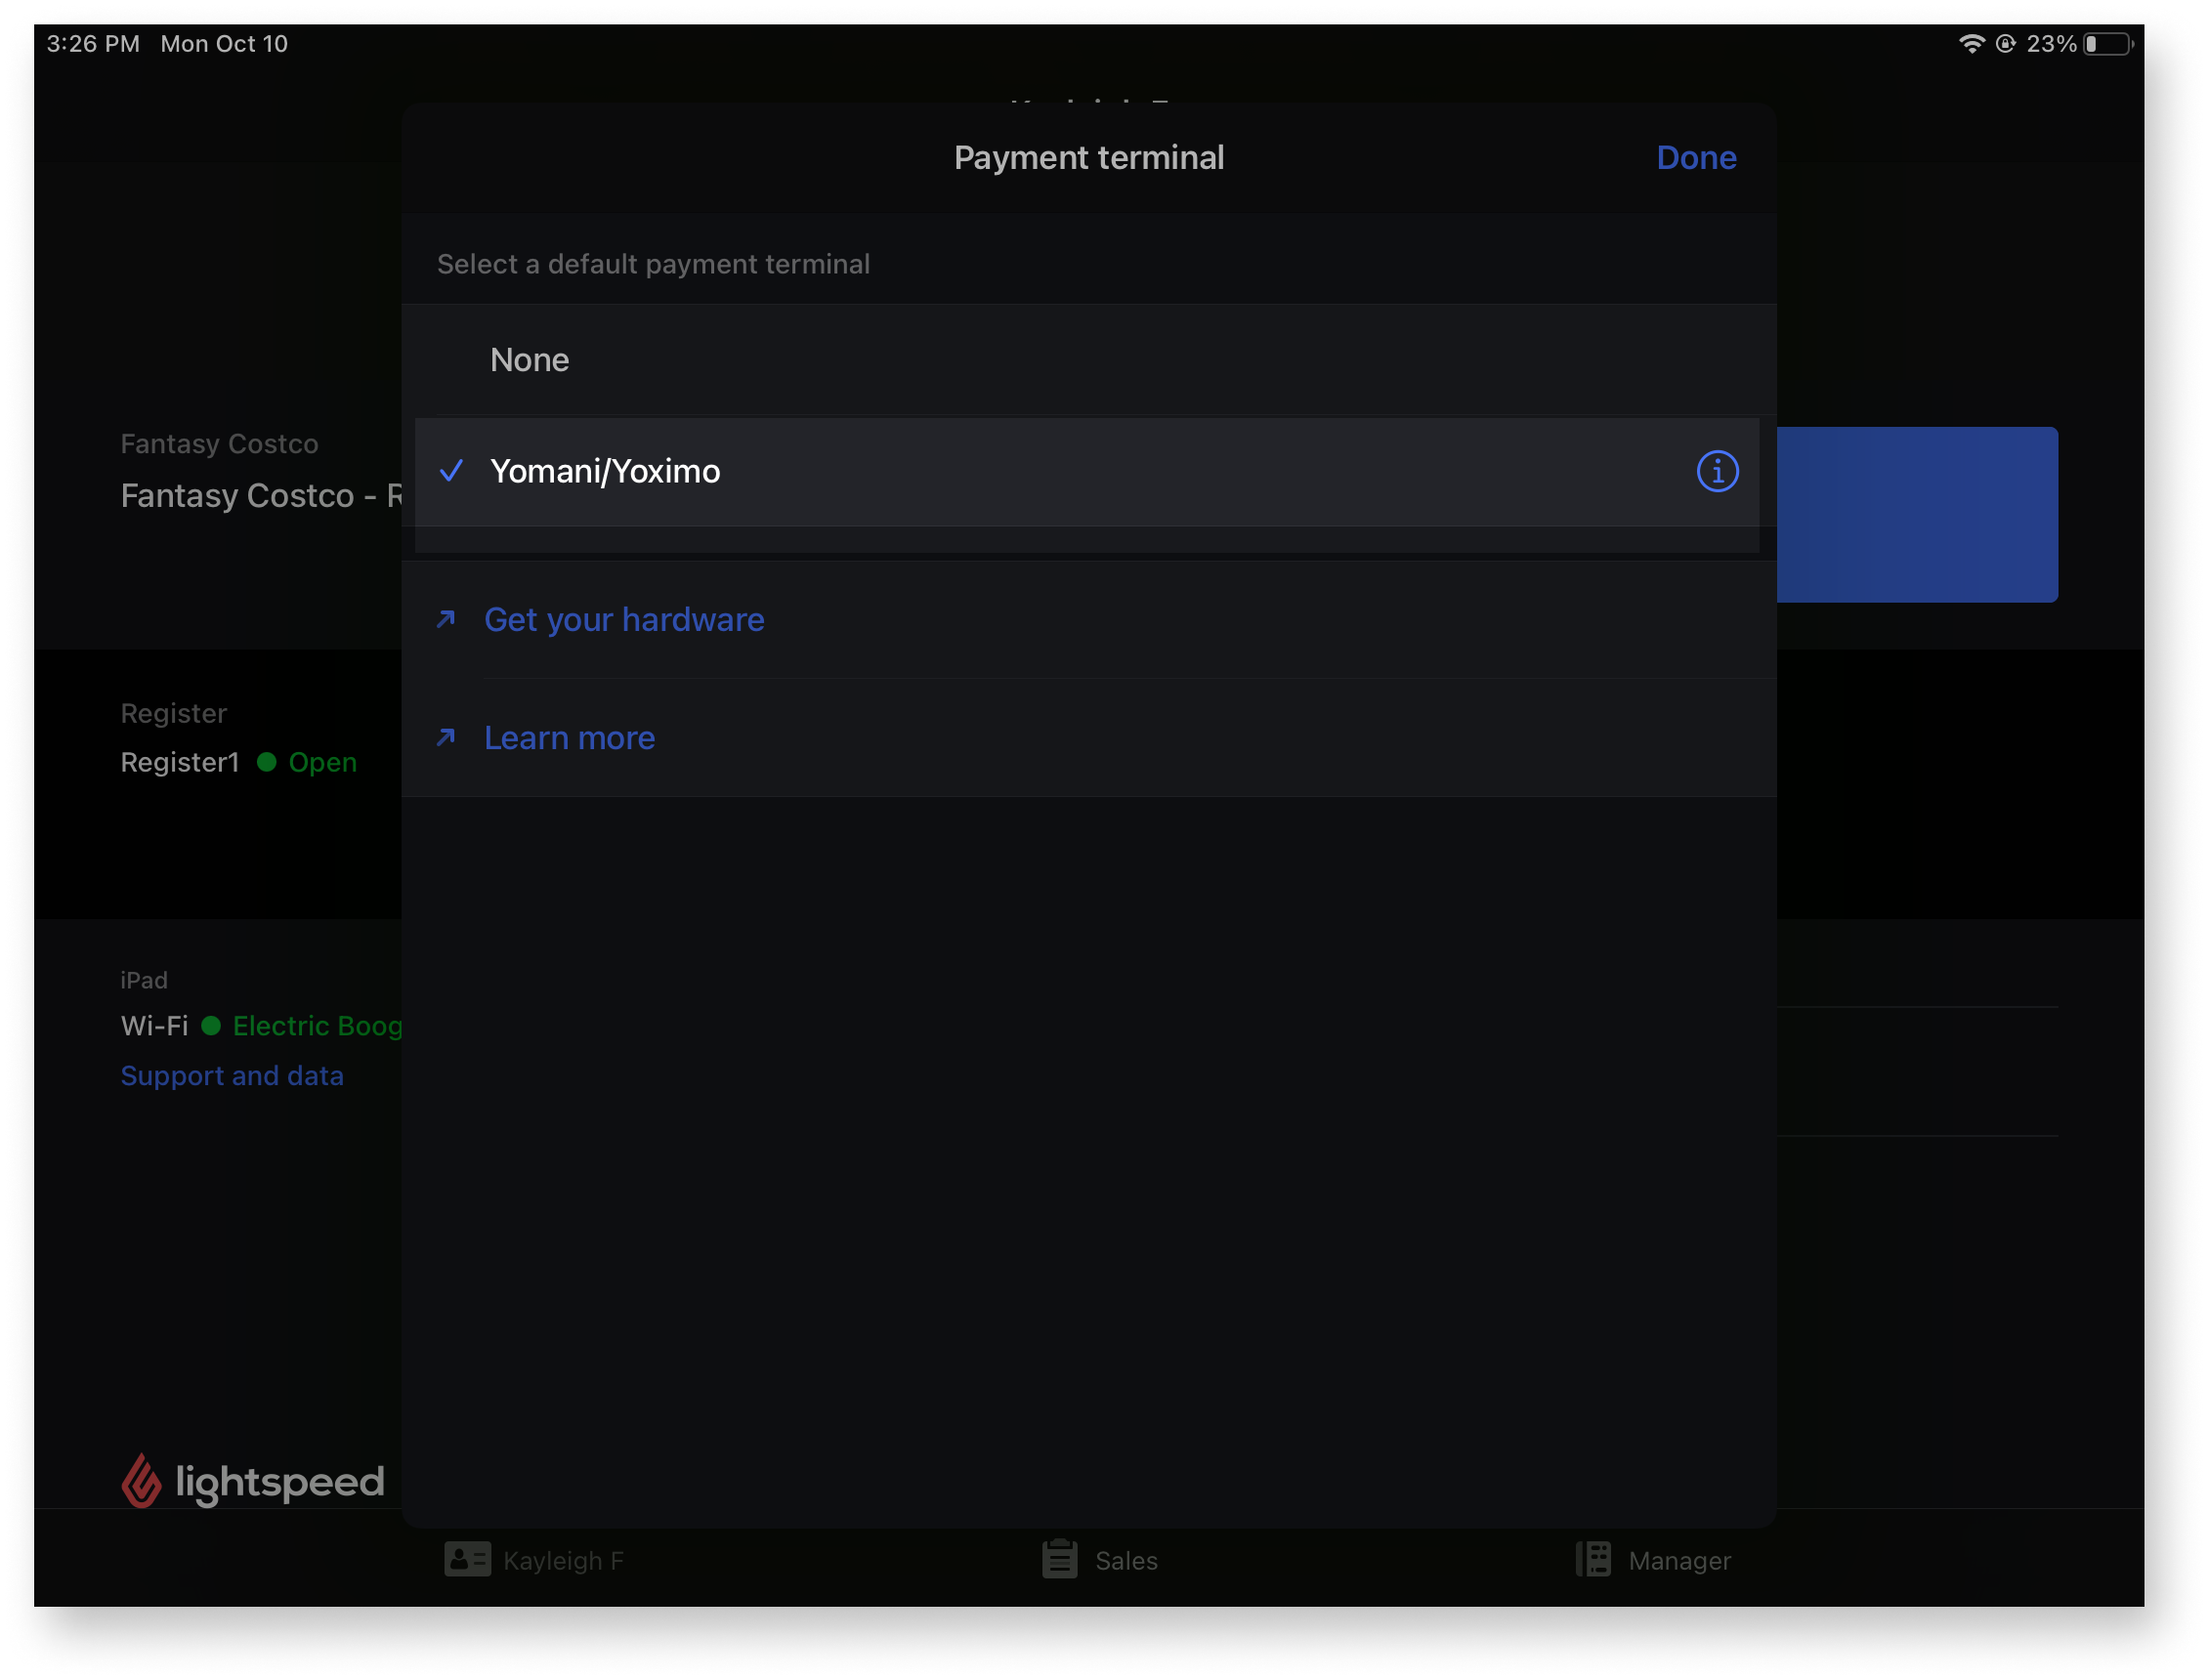The width and height of the screenshot is (2208, 1680).
Task: Select Yomani/Yoximo as payment terminal
Action: [x=1089, y=471]
